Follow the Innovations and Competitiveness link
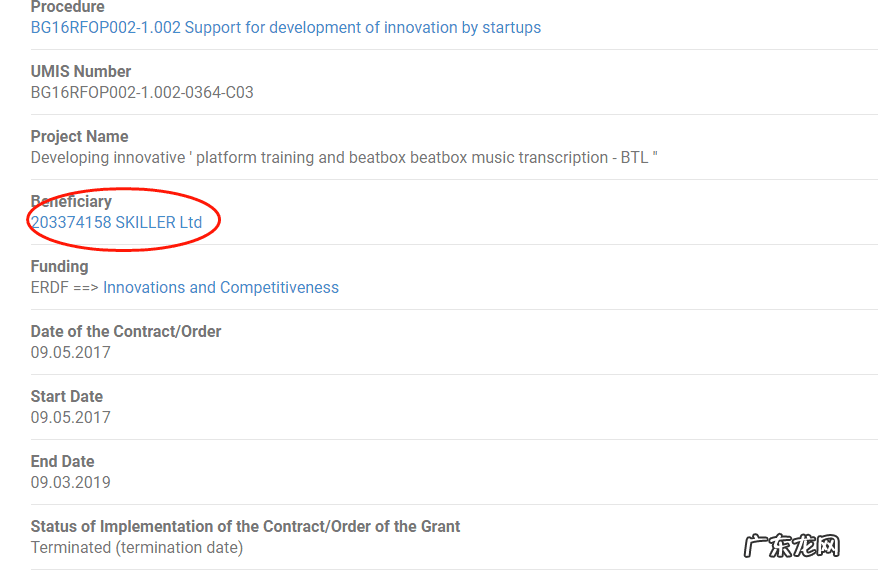The height and width of the screenshot is (575, 878). click(x=221, y=288)
